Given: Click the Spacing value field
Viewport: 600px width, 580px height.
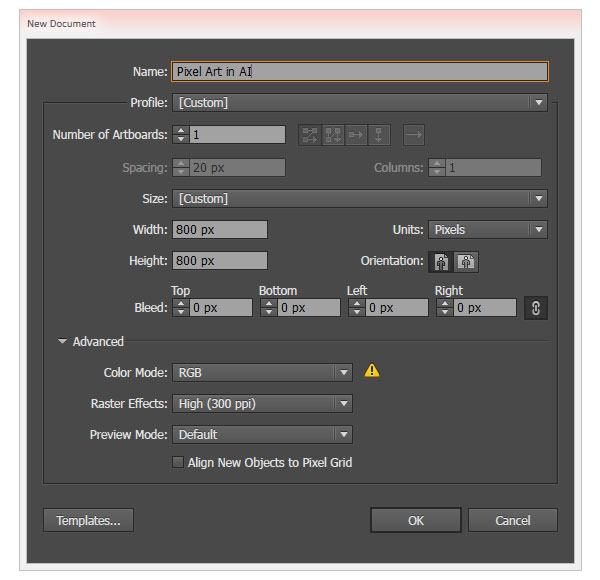Looking at the screenshot, I should coord(237,168).
